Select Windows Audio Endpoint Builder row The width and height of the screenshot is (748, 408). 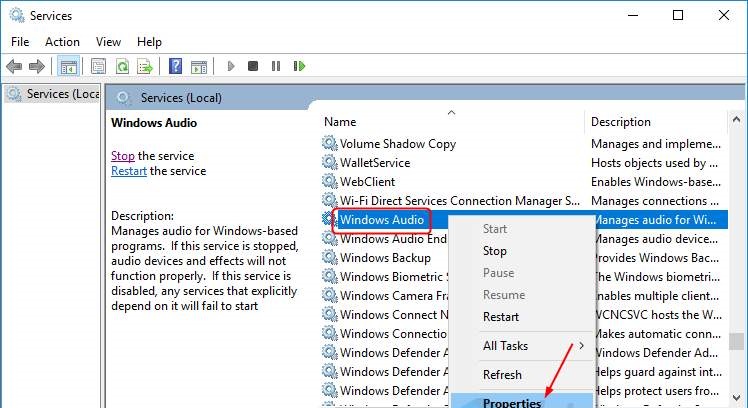(x=394, y=239)
